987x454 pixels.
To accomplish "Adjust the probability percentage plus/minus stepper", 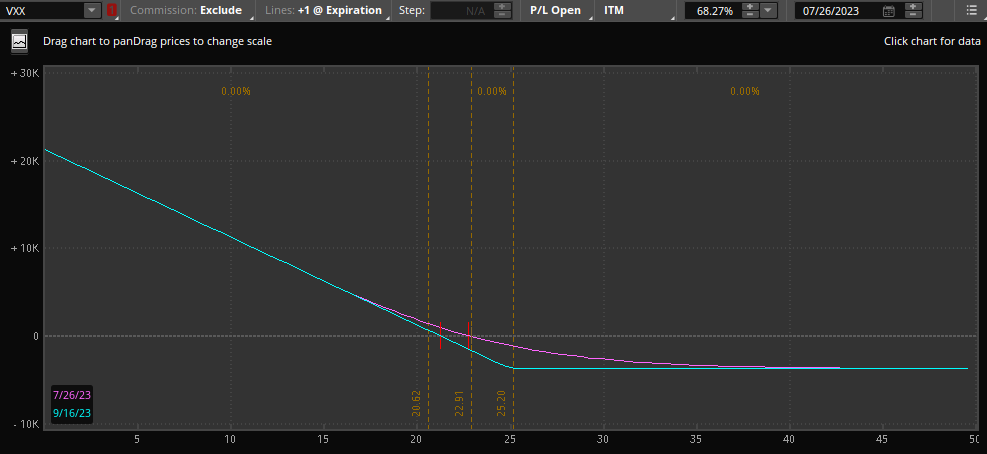I will [749, 10].
